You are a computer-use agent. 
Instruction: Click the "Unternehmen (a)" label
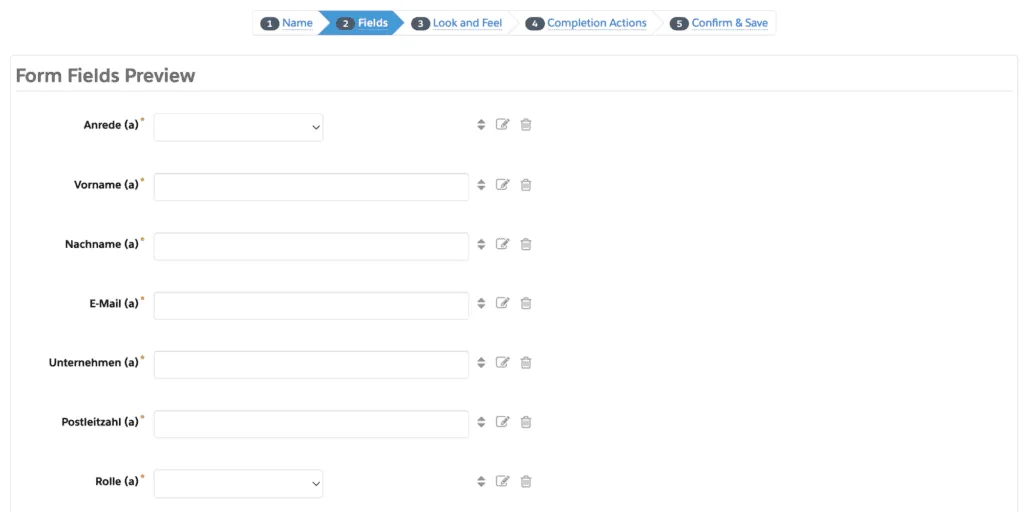[93, 362]
